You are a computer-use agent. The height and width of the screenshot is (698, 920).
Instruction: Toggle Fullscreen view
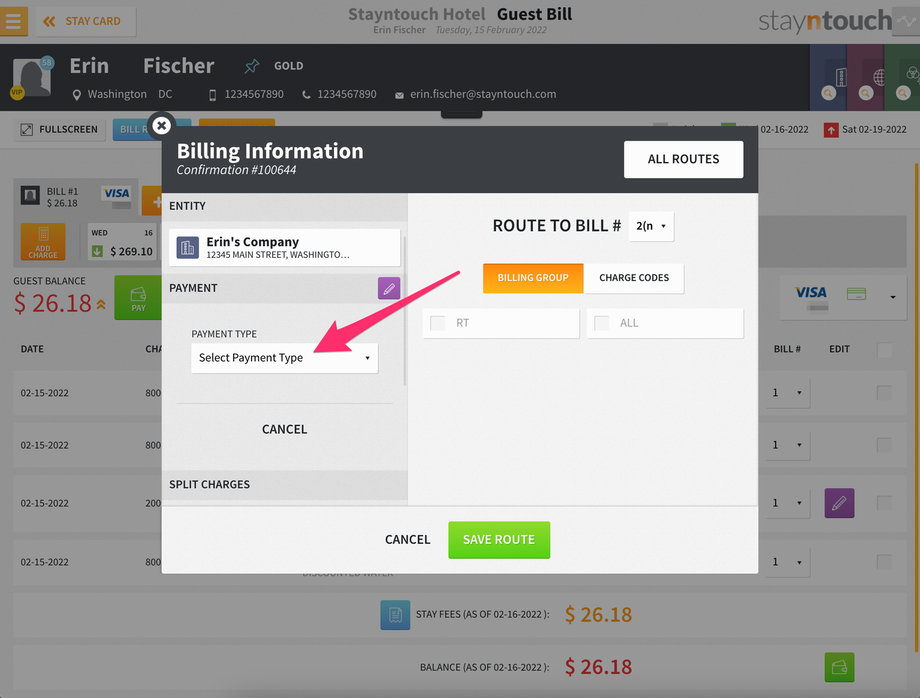pyautogui.click(x=60, y=130)
